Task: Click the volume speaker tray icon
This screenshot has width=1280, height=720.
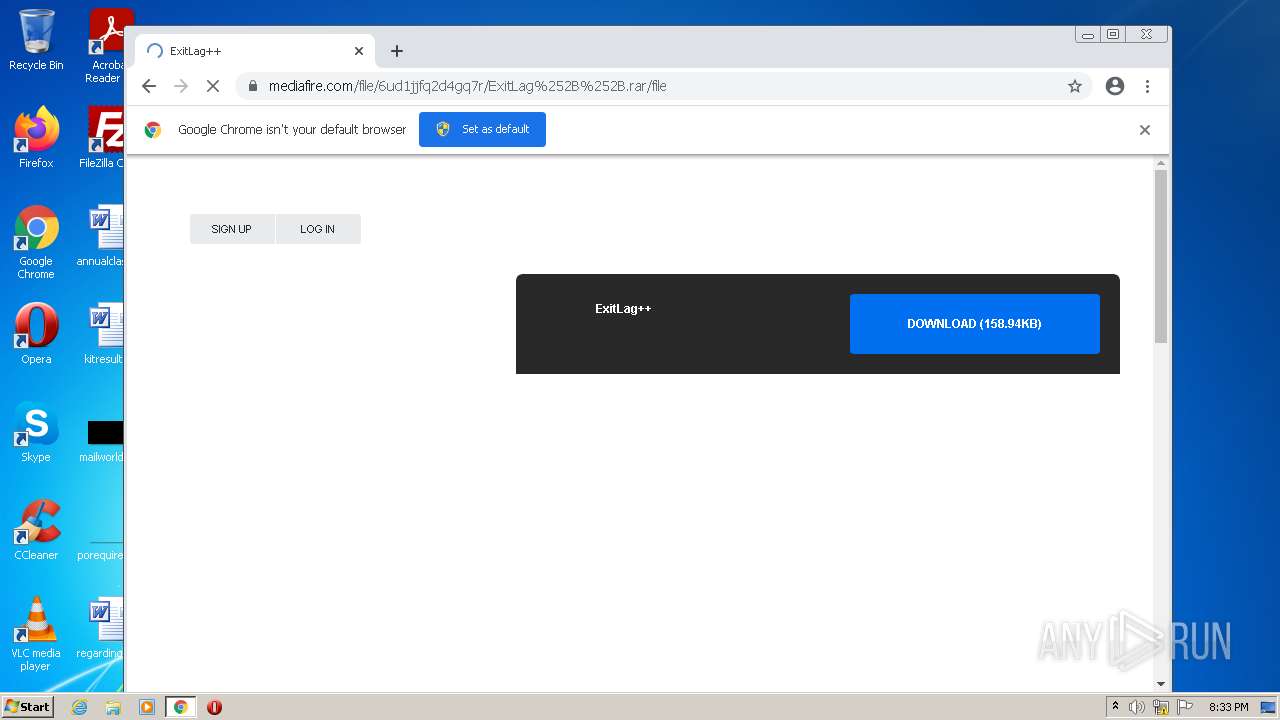Action: tap(1137, 707)
